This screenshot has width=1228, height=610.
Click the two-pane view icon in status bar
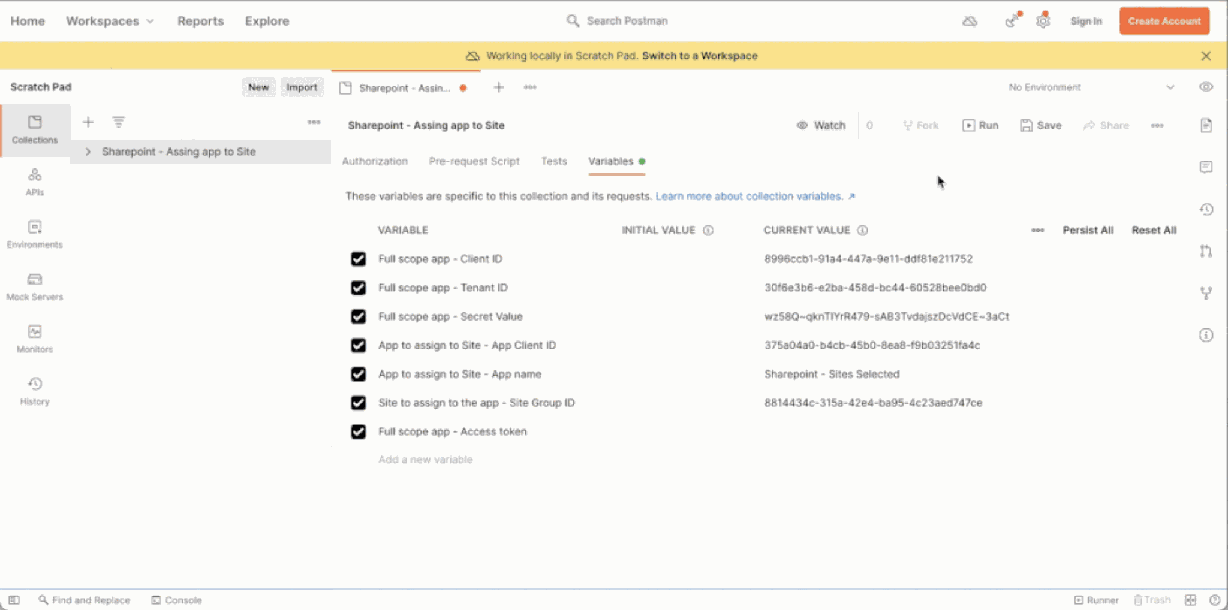1192,600
